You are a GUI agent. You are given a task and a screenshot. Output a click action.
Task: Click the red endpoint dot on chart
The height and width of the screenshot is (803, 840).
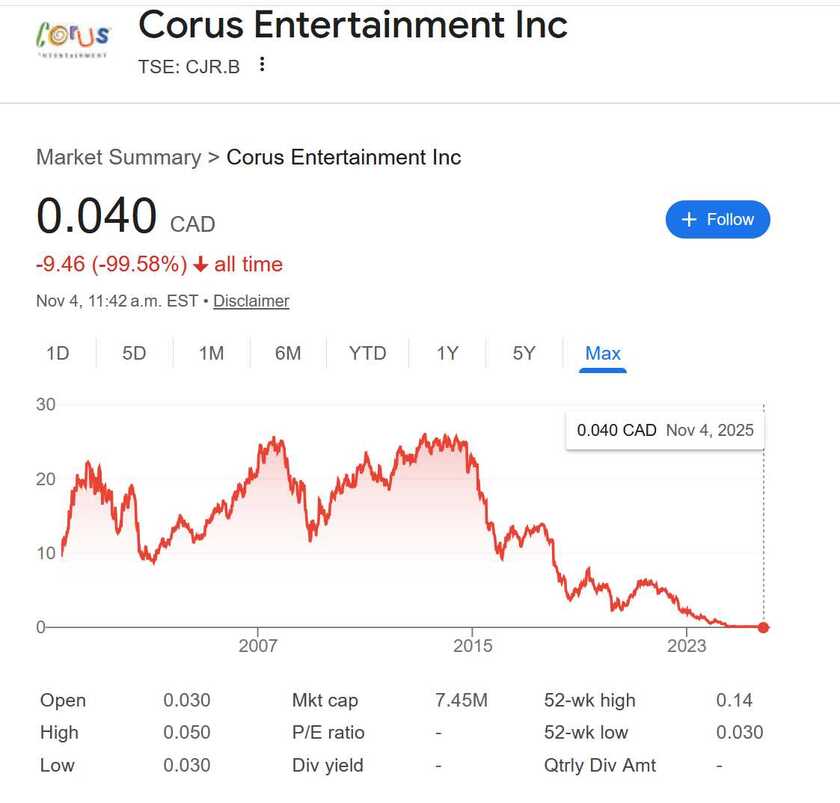click(x=764, y=627)
